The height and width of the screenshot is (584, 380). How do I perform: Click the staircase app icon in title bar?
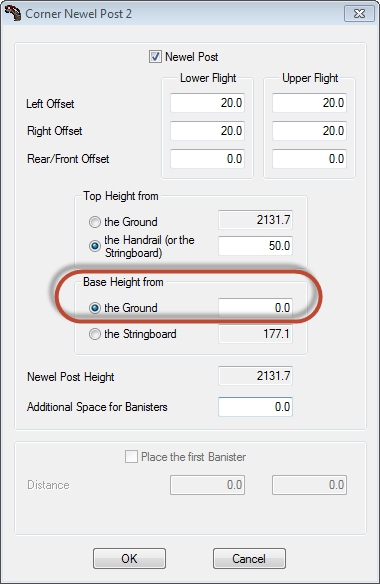tap(13, 13)
